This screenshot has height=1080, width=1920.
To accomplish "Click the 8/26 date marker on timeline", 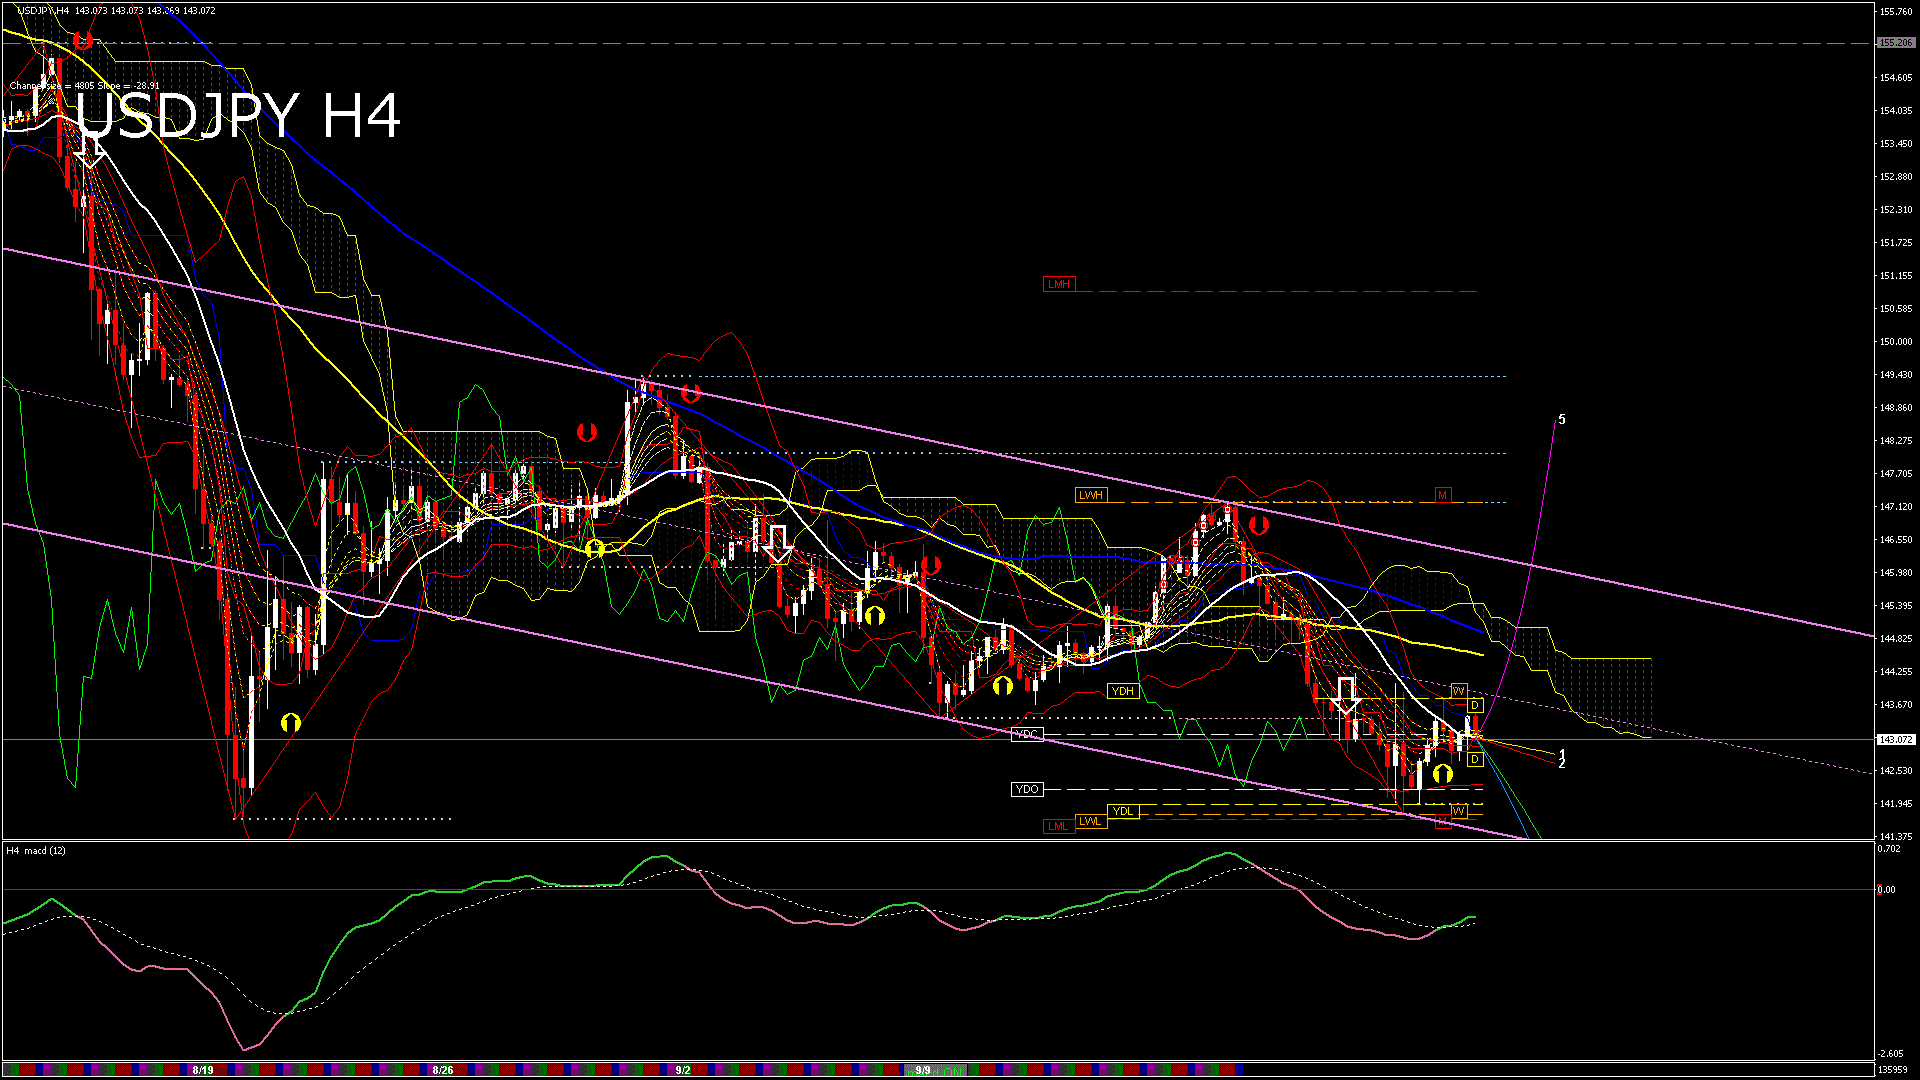I will coord(443,1070).
